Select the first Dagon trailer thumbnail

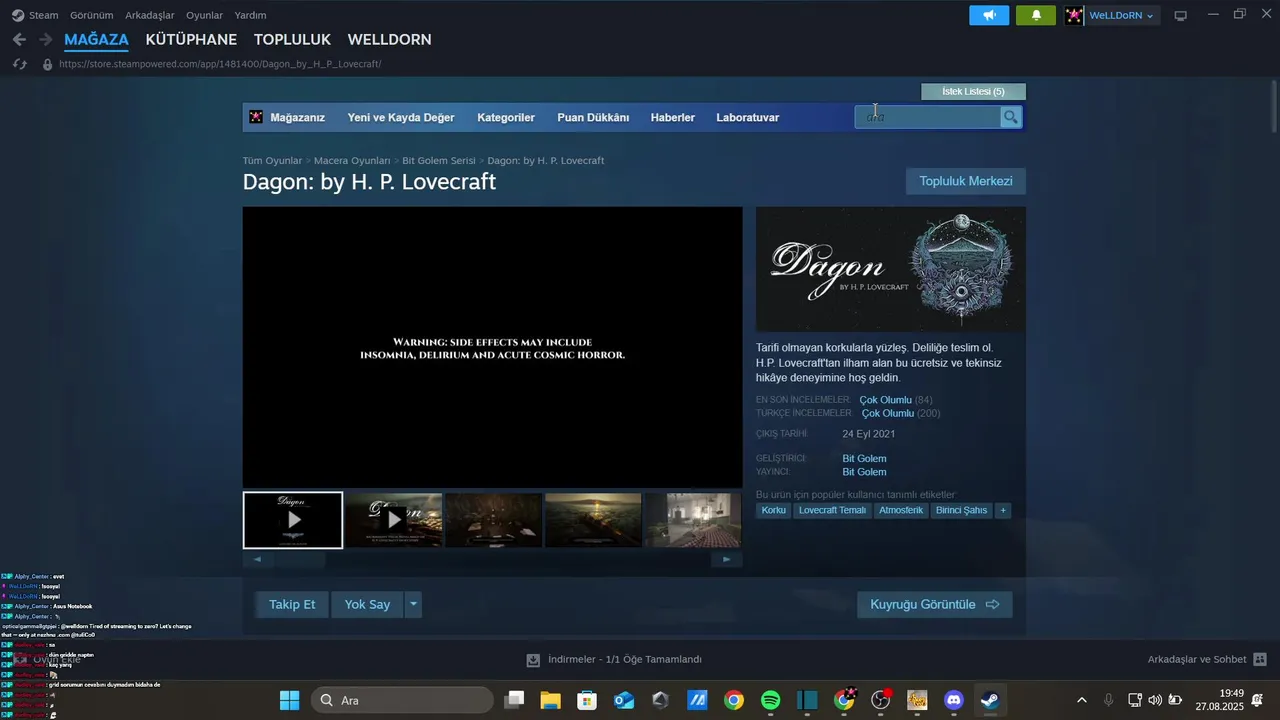click(293, 520)
